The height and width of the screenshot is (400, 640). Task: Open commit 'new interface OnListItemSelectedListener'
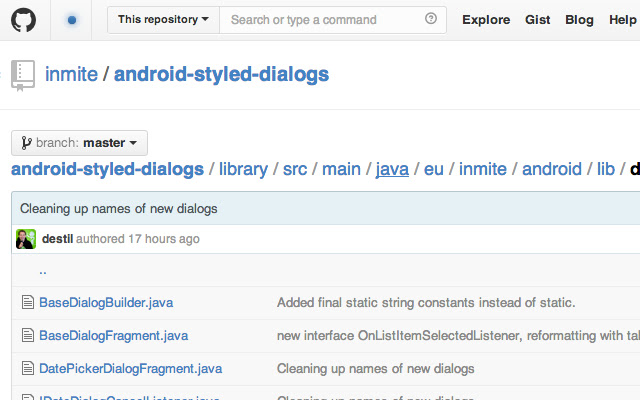tap(458, 336)
